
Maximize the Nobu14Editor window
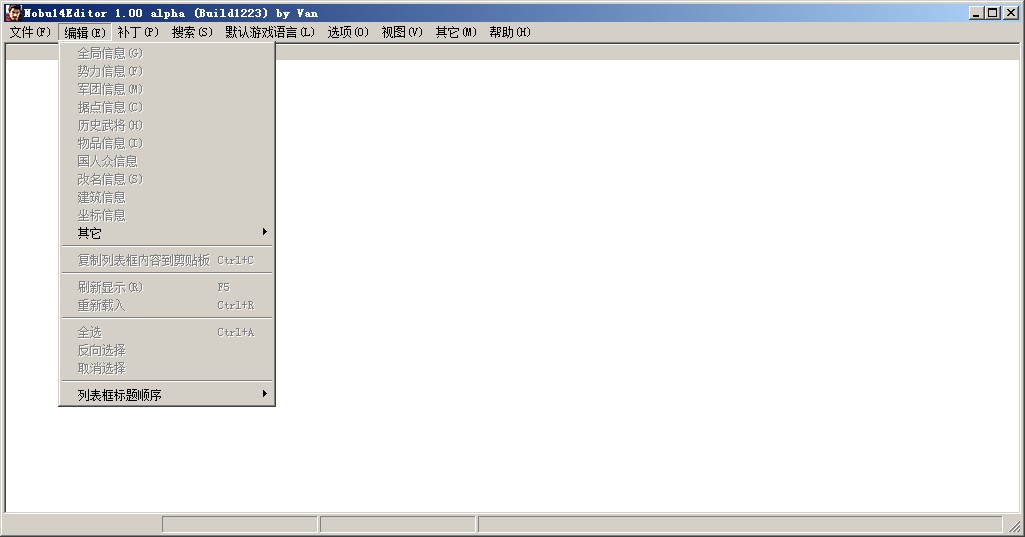pos(993,12)
